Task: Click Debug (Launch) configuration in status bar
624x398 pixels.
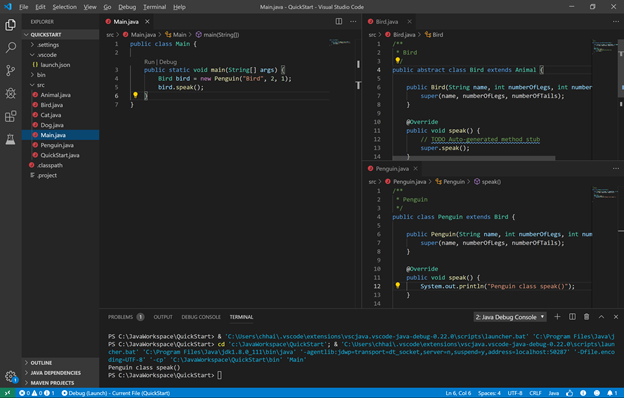Action: pyautogui.click(x=116, y=393)
